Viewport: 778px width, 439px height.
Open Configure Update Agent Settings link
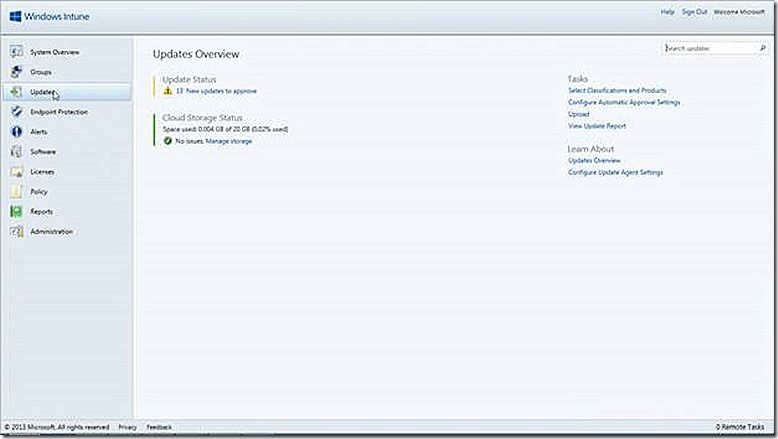[x=615, y=172]
